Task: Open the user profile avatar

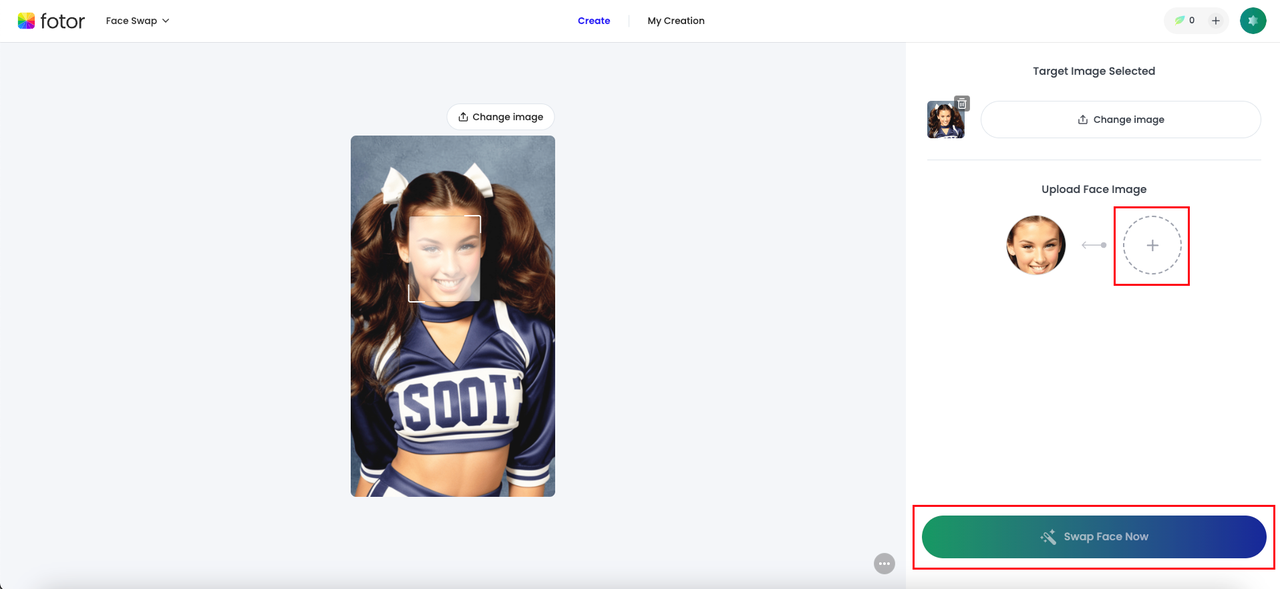Action: [x=1253, y=20]
